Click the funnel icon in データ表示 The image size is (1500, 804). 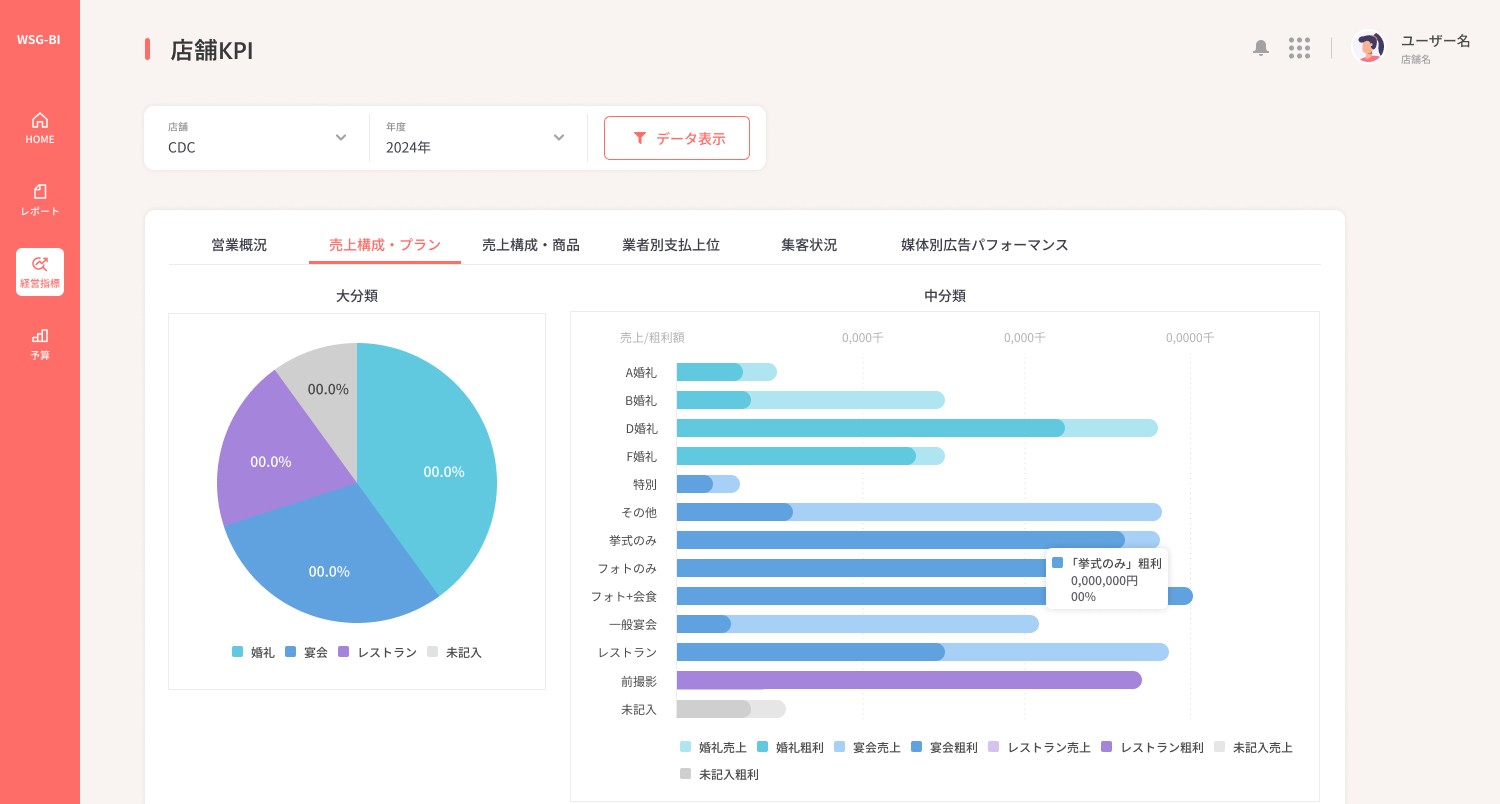[x=640, y=138]
